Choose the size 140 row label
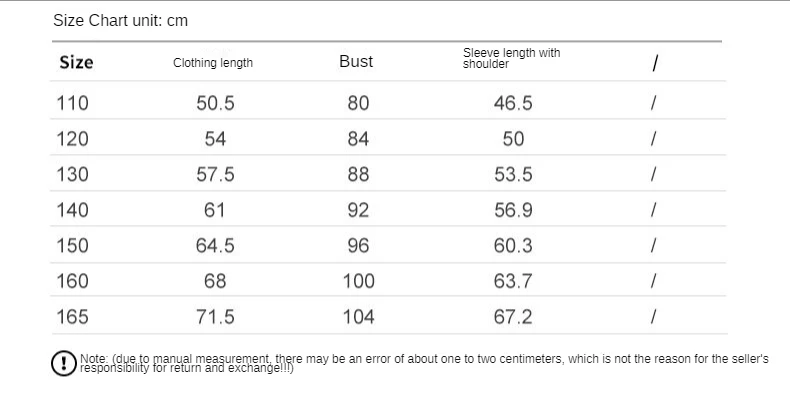790x397 pixels. click(73, 210)
